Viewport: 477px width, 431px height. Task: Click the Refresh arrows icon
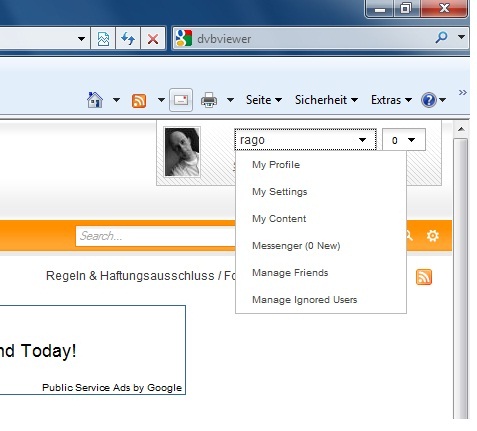pyautogui.click(x=128, y=39)
